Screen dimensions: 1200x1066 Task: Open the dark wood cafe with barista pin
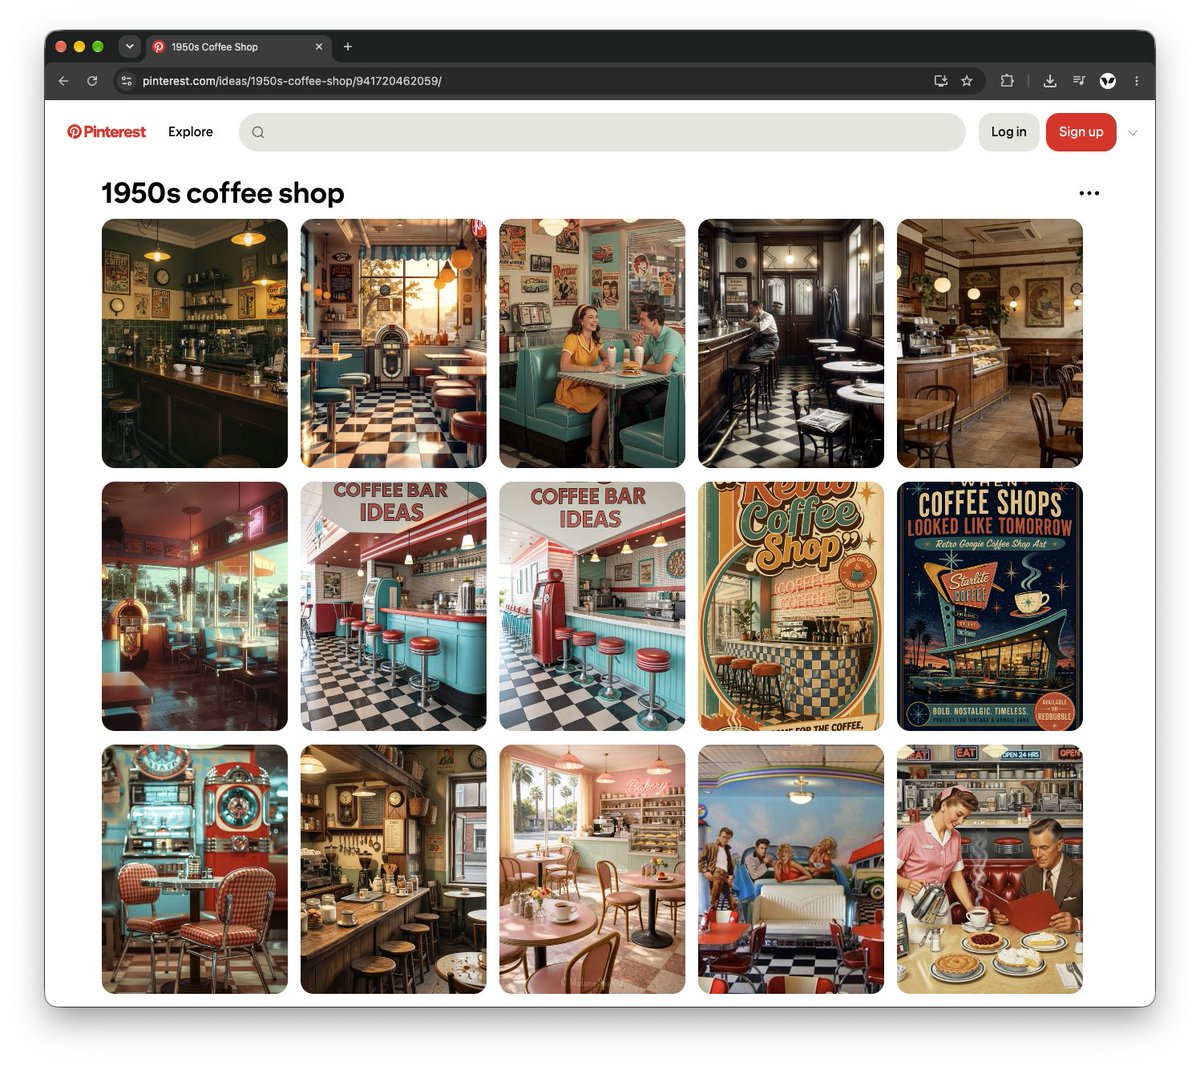791,343
